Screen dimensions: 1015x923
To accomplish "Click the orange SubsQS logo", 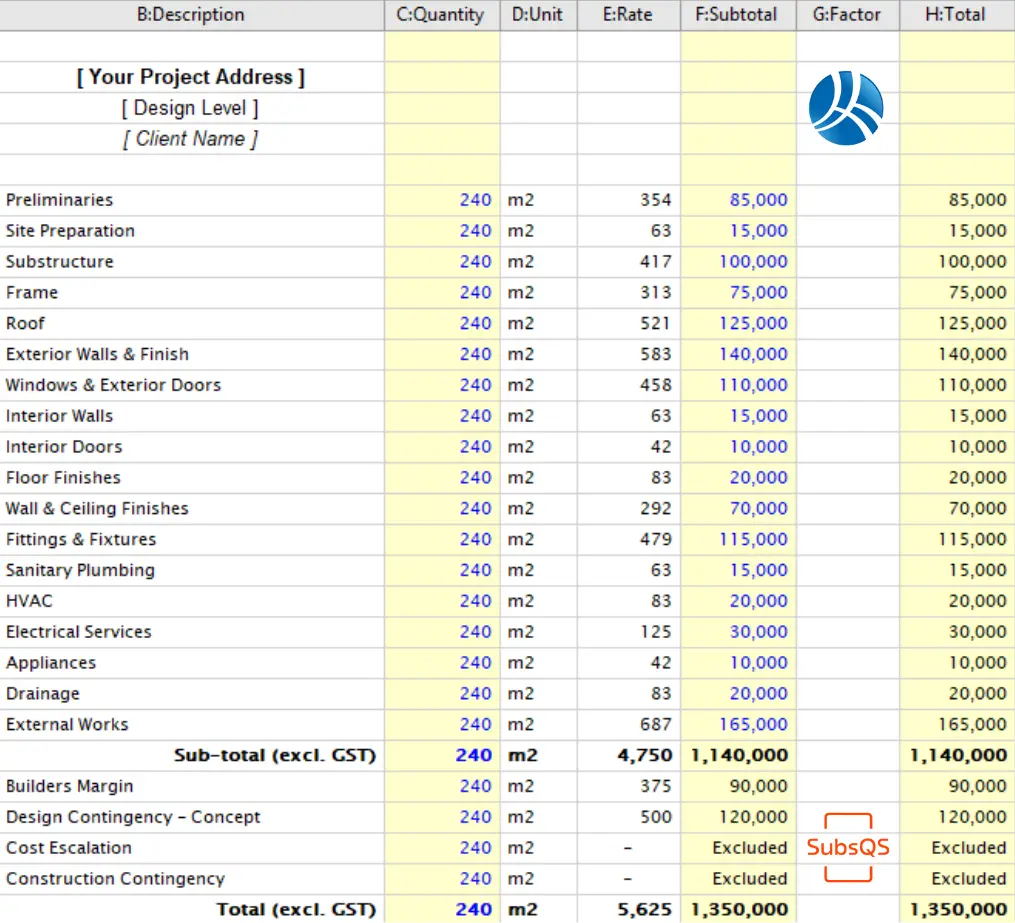I will click(846, 848).
